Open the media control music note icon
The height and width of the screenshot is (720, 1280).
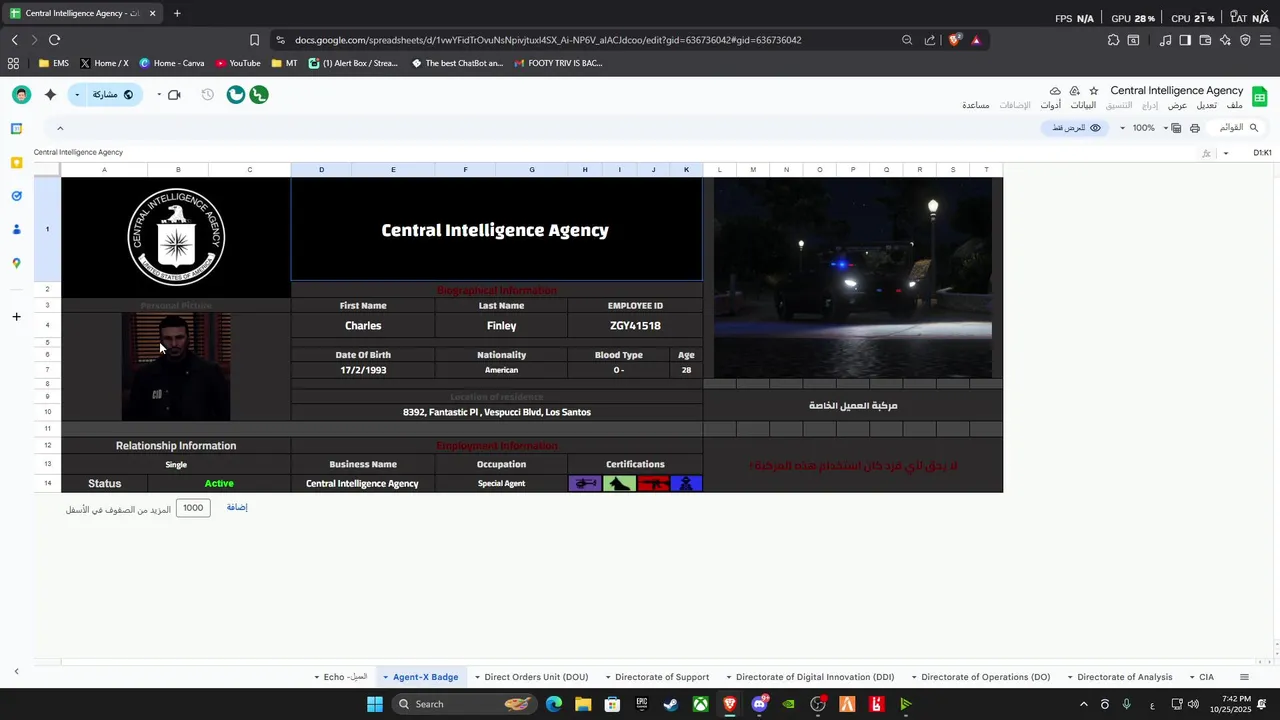[1165, 40]
